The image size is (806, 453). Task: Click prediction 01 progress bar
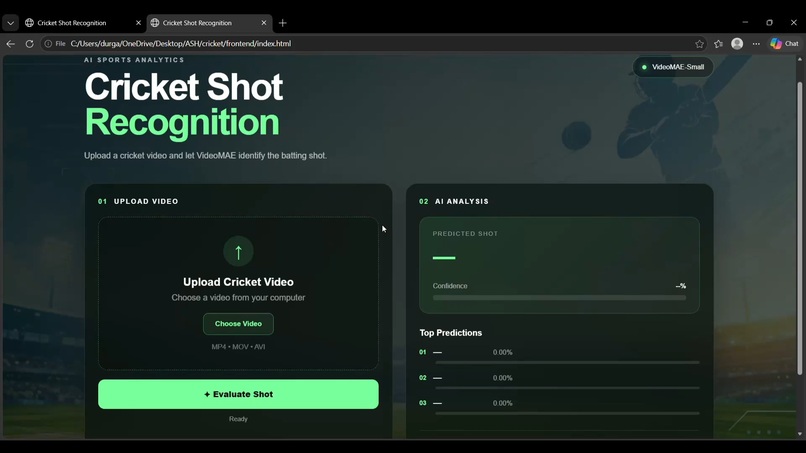(567, 363)
